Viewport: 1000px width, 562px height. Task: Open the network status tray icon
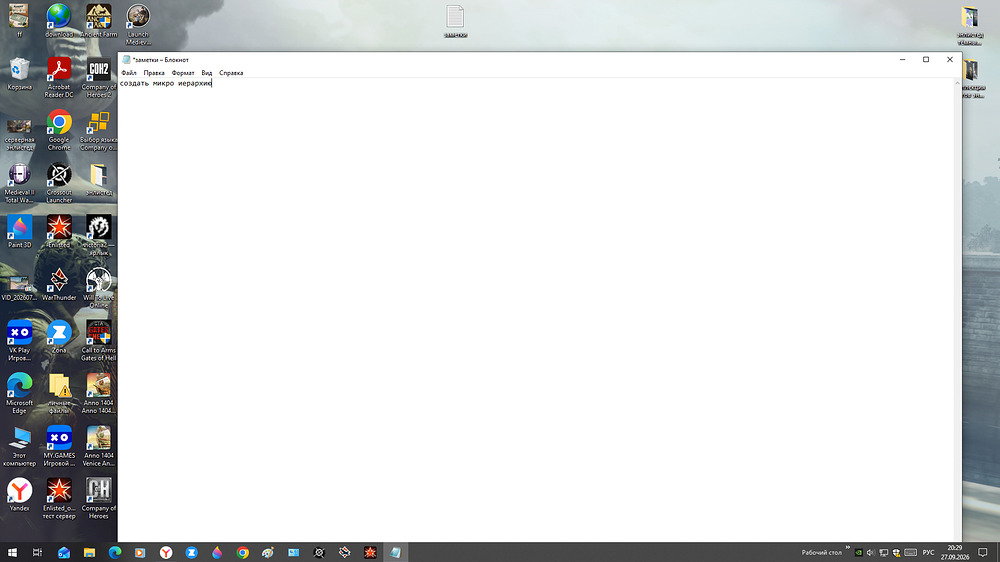883,552
